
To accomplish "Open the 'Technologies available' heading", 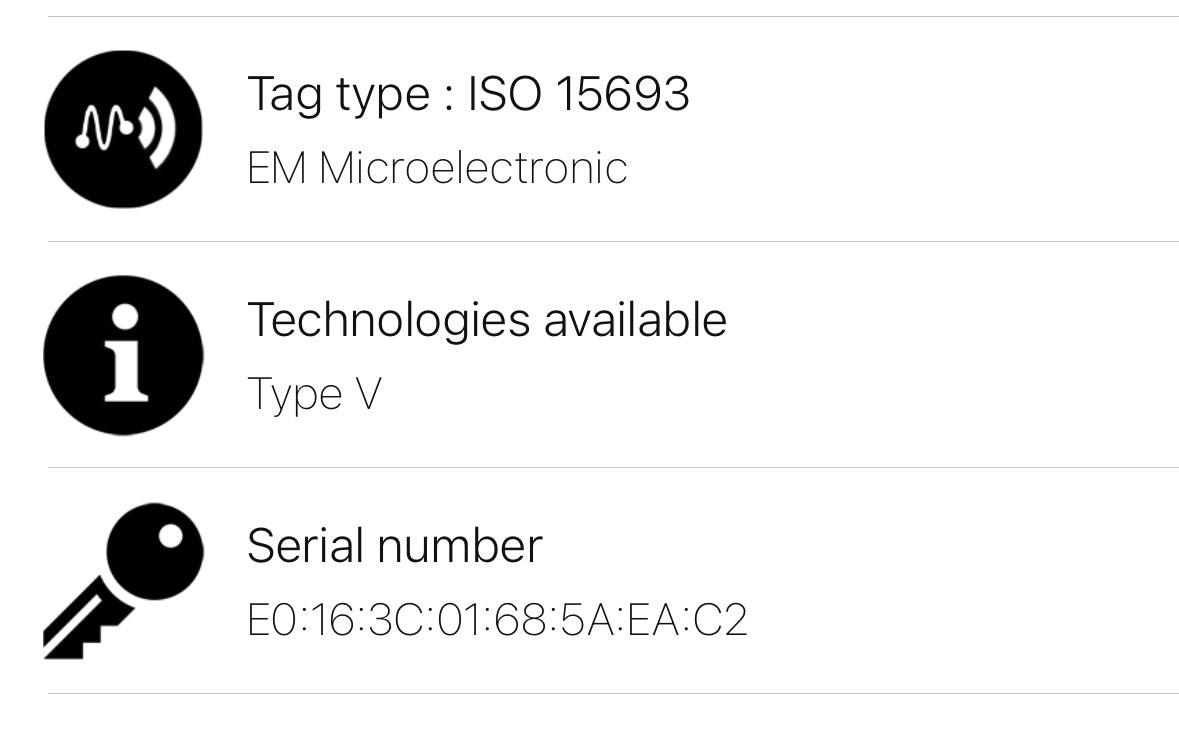I will [486, 320].
